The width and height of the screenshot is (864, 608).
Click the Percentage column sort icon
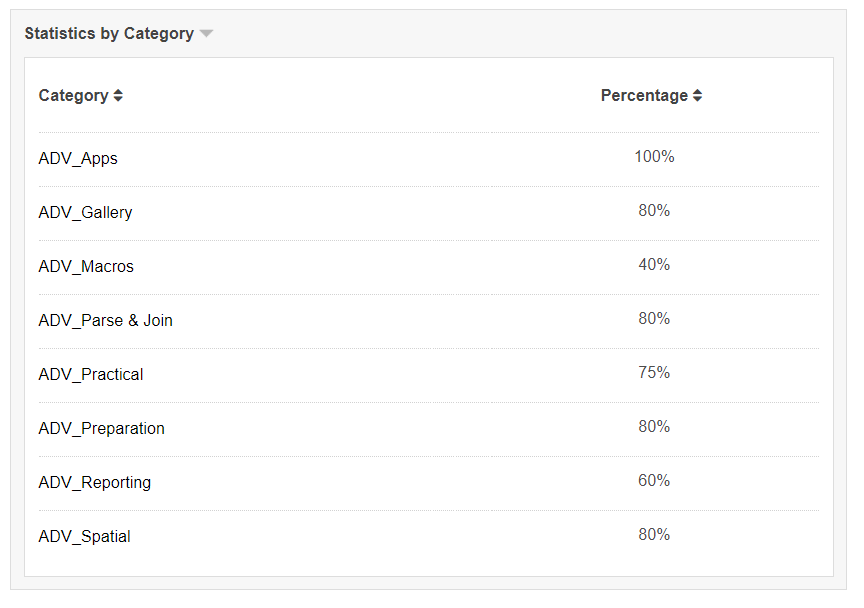pos(697,96)
